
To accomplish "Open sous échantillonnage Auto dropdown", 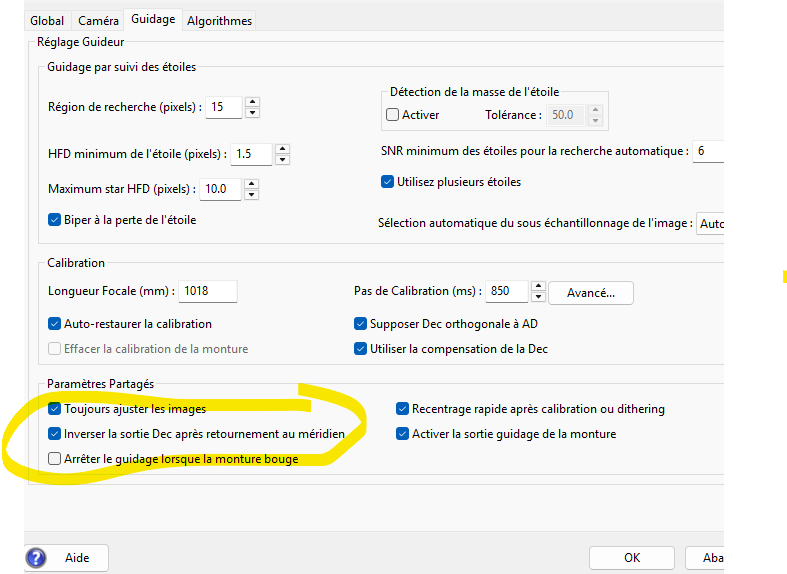I will coord(710,223).
